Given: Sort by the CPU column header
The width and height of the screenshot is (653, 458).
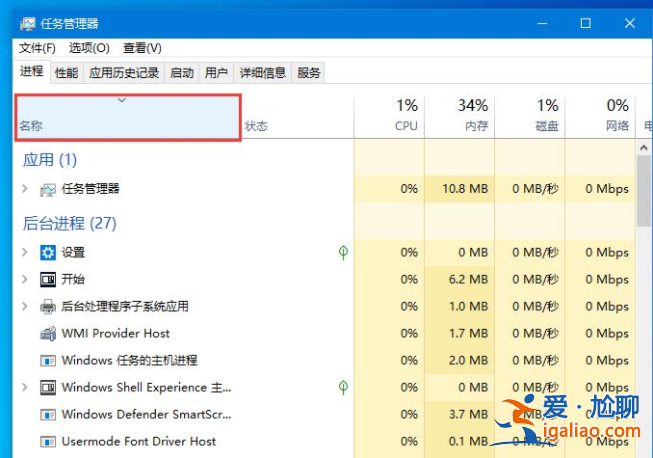Looking at the screenshot, I should point(389,117).
